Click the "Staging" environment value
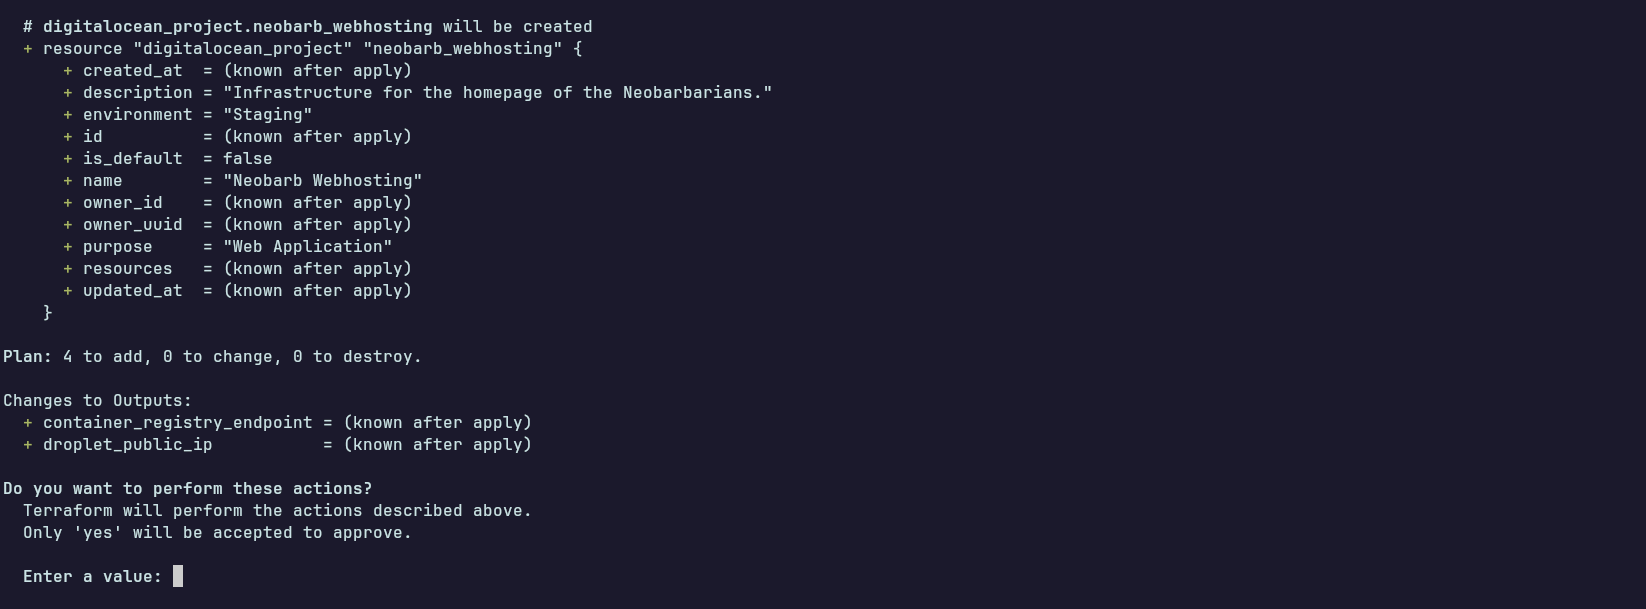 point(267,115)
